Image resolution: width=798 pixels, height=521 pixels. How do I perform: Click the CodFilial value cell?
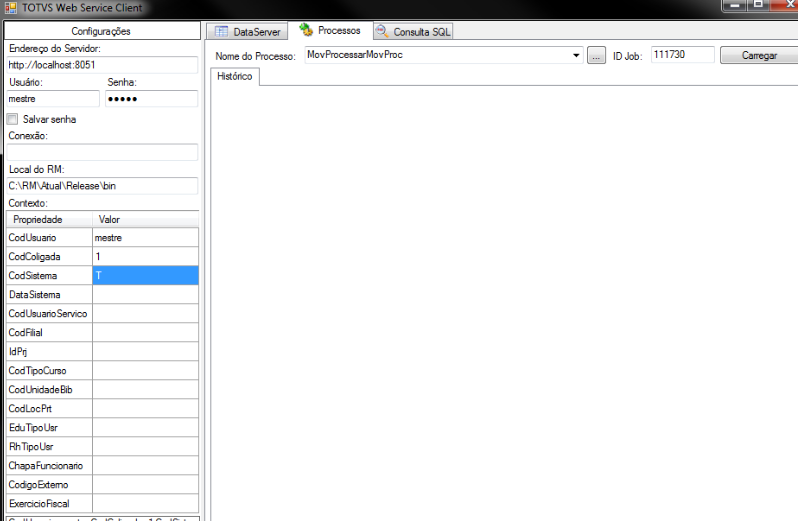(x=146, y=332)
